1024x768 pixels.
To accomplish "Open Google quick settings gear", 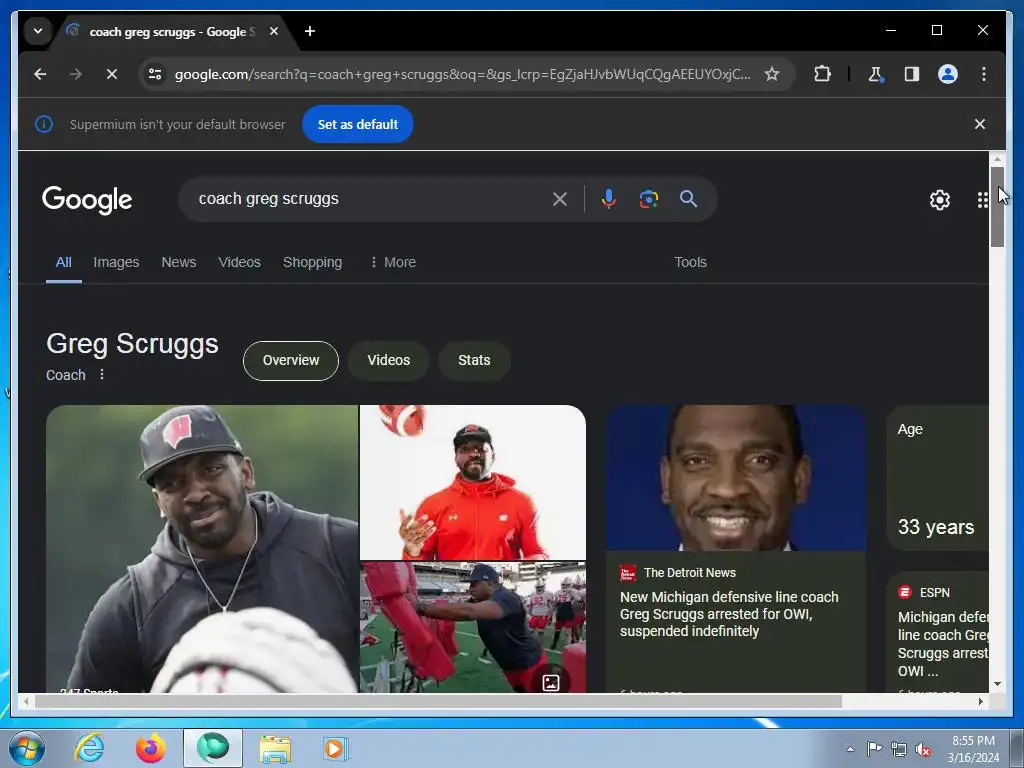I will (940, 200).
